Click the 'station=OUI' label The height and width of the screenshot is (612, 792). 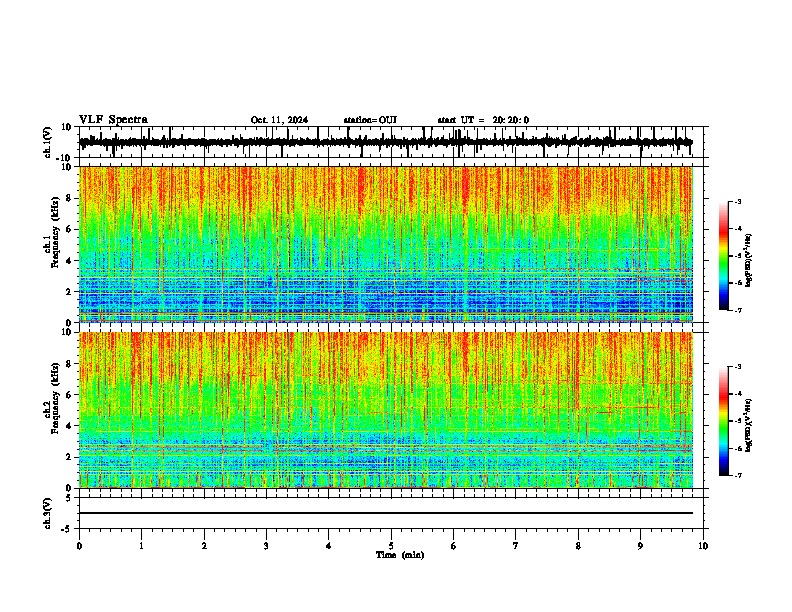pyautogui.click(x=370, y=120)
